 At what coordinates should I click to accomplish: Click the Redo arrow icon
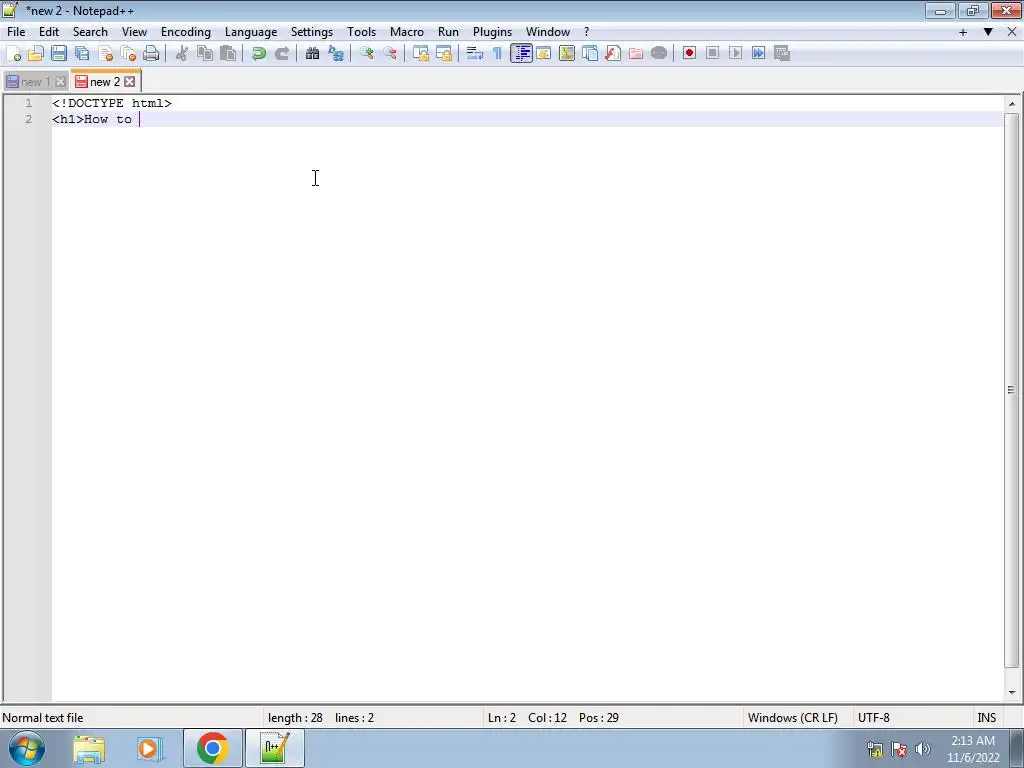click(281, 54)
